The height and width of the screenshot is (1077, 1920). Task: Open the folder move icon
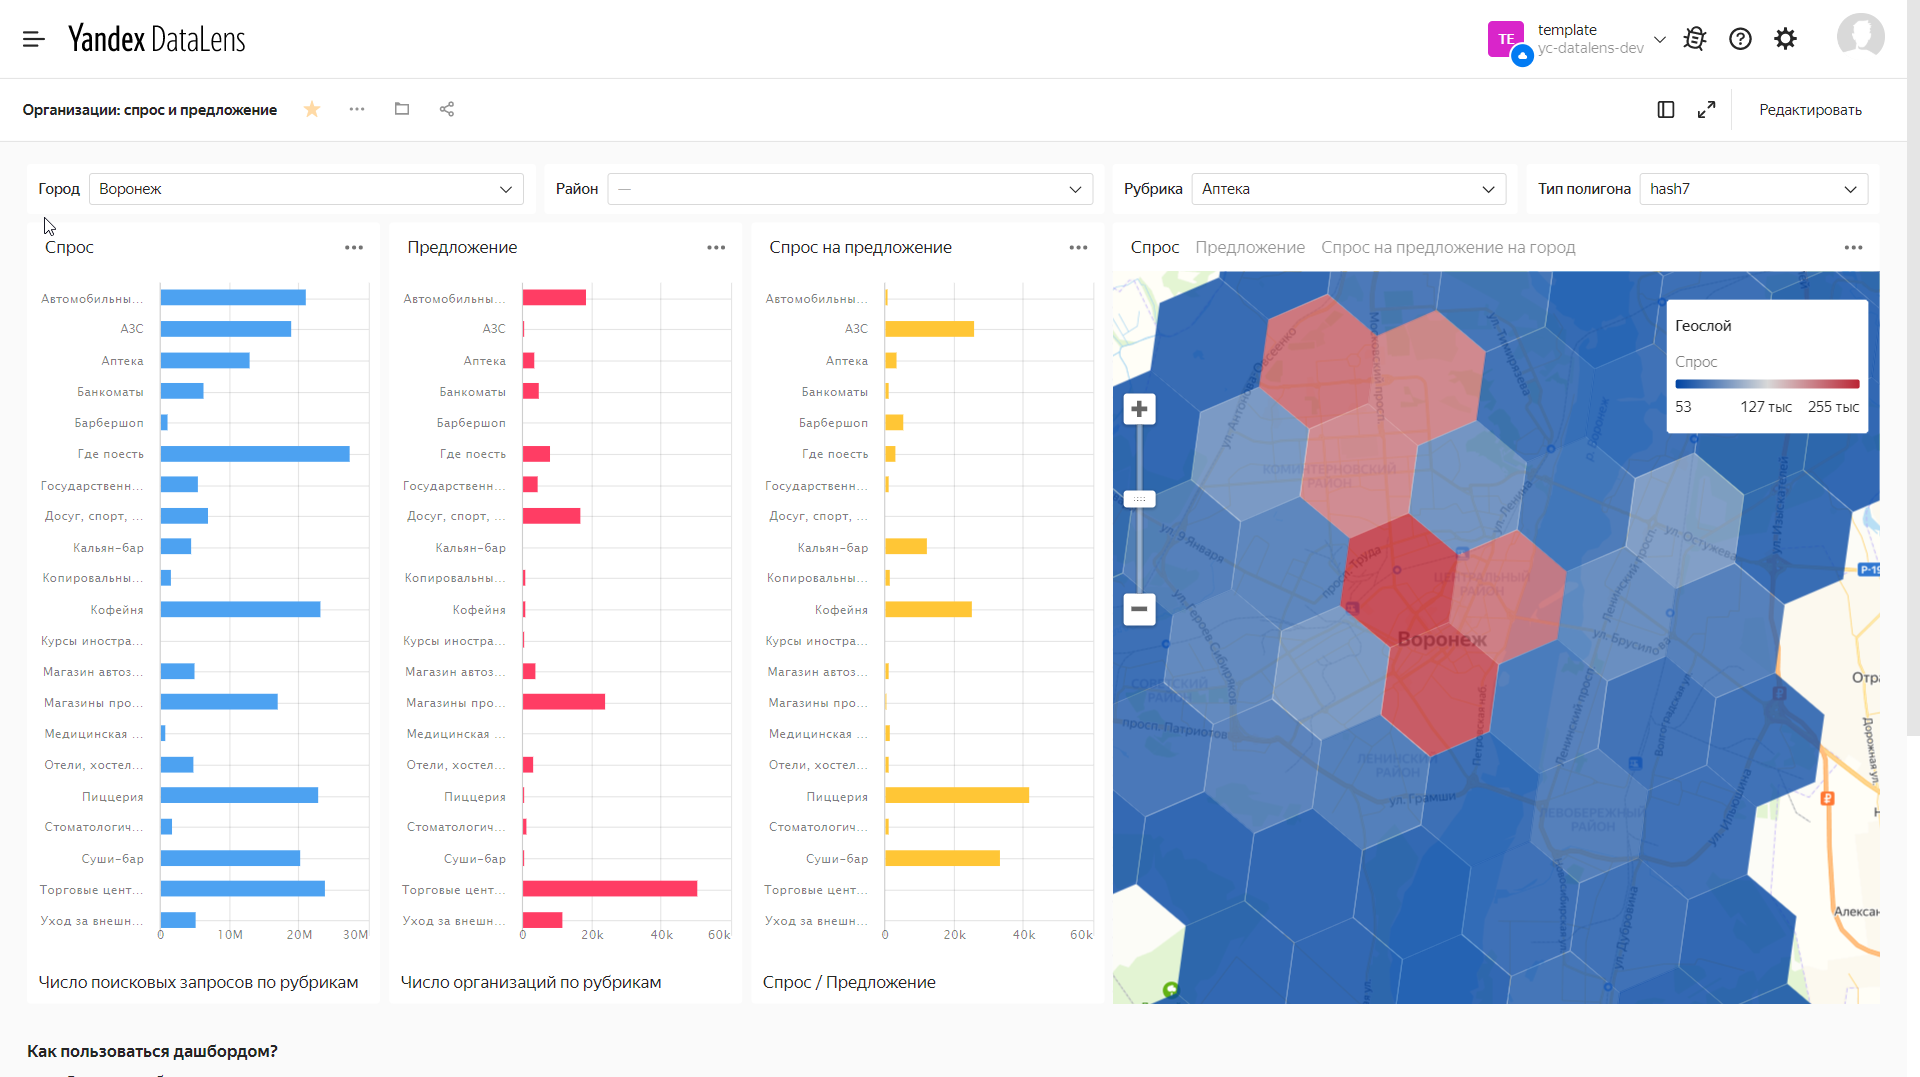point(402,109)
